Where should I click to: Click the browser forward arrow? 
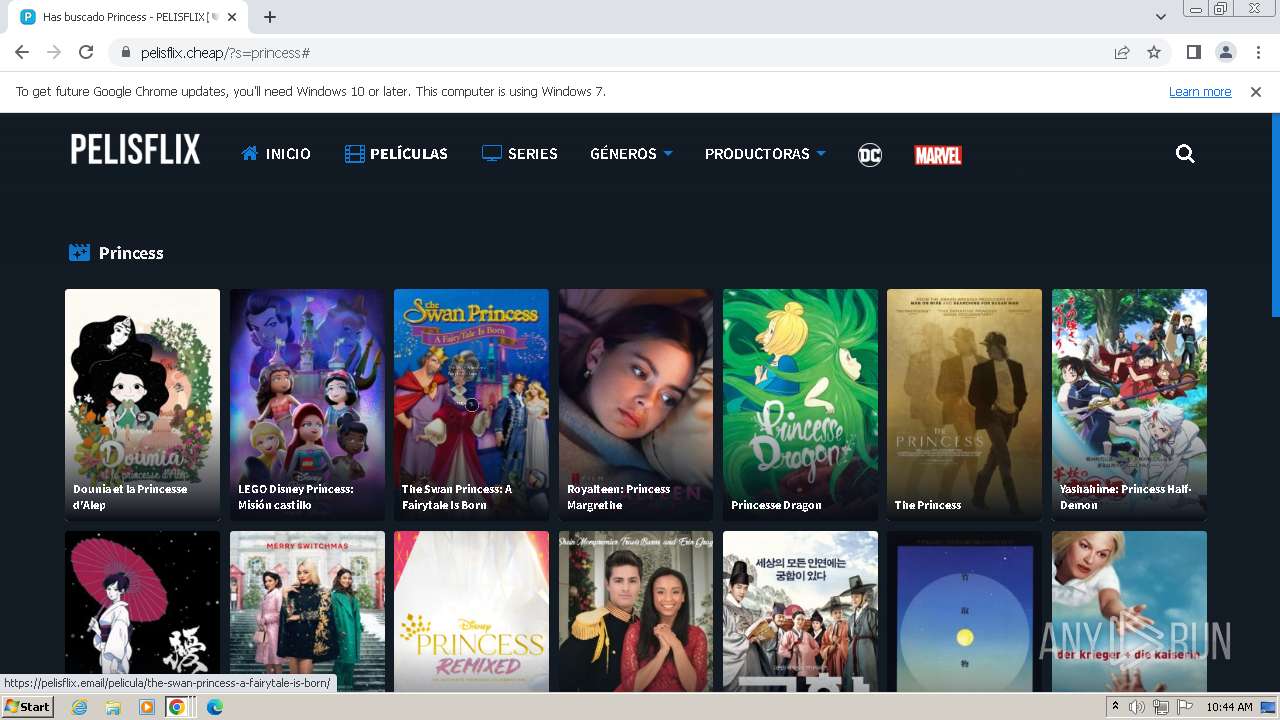point(54,52)
